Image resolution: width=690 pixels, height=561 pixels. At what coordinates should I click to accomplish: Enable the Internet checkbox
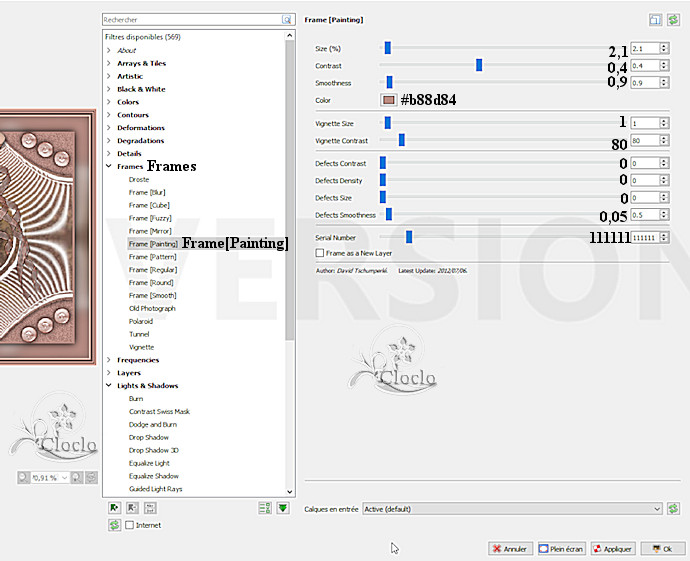click(130, 525)
